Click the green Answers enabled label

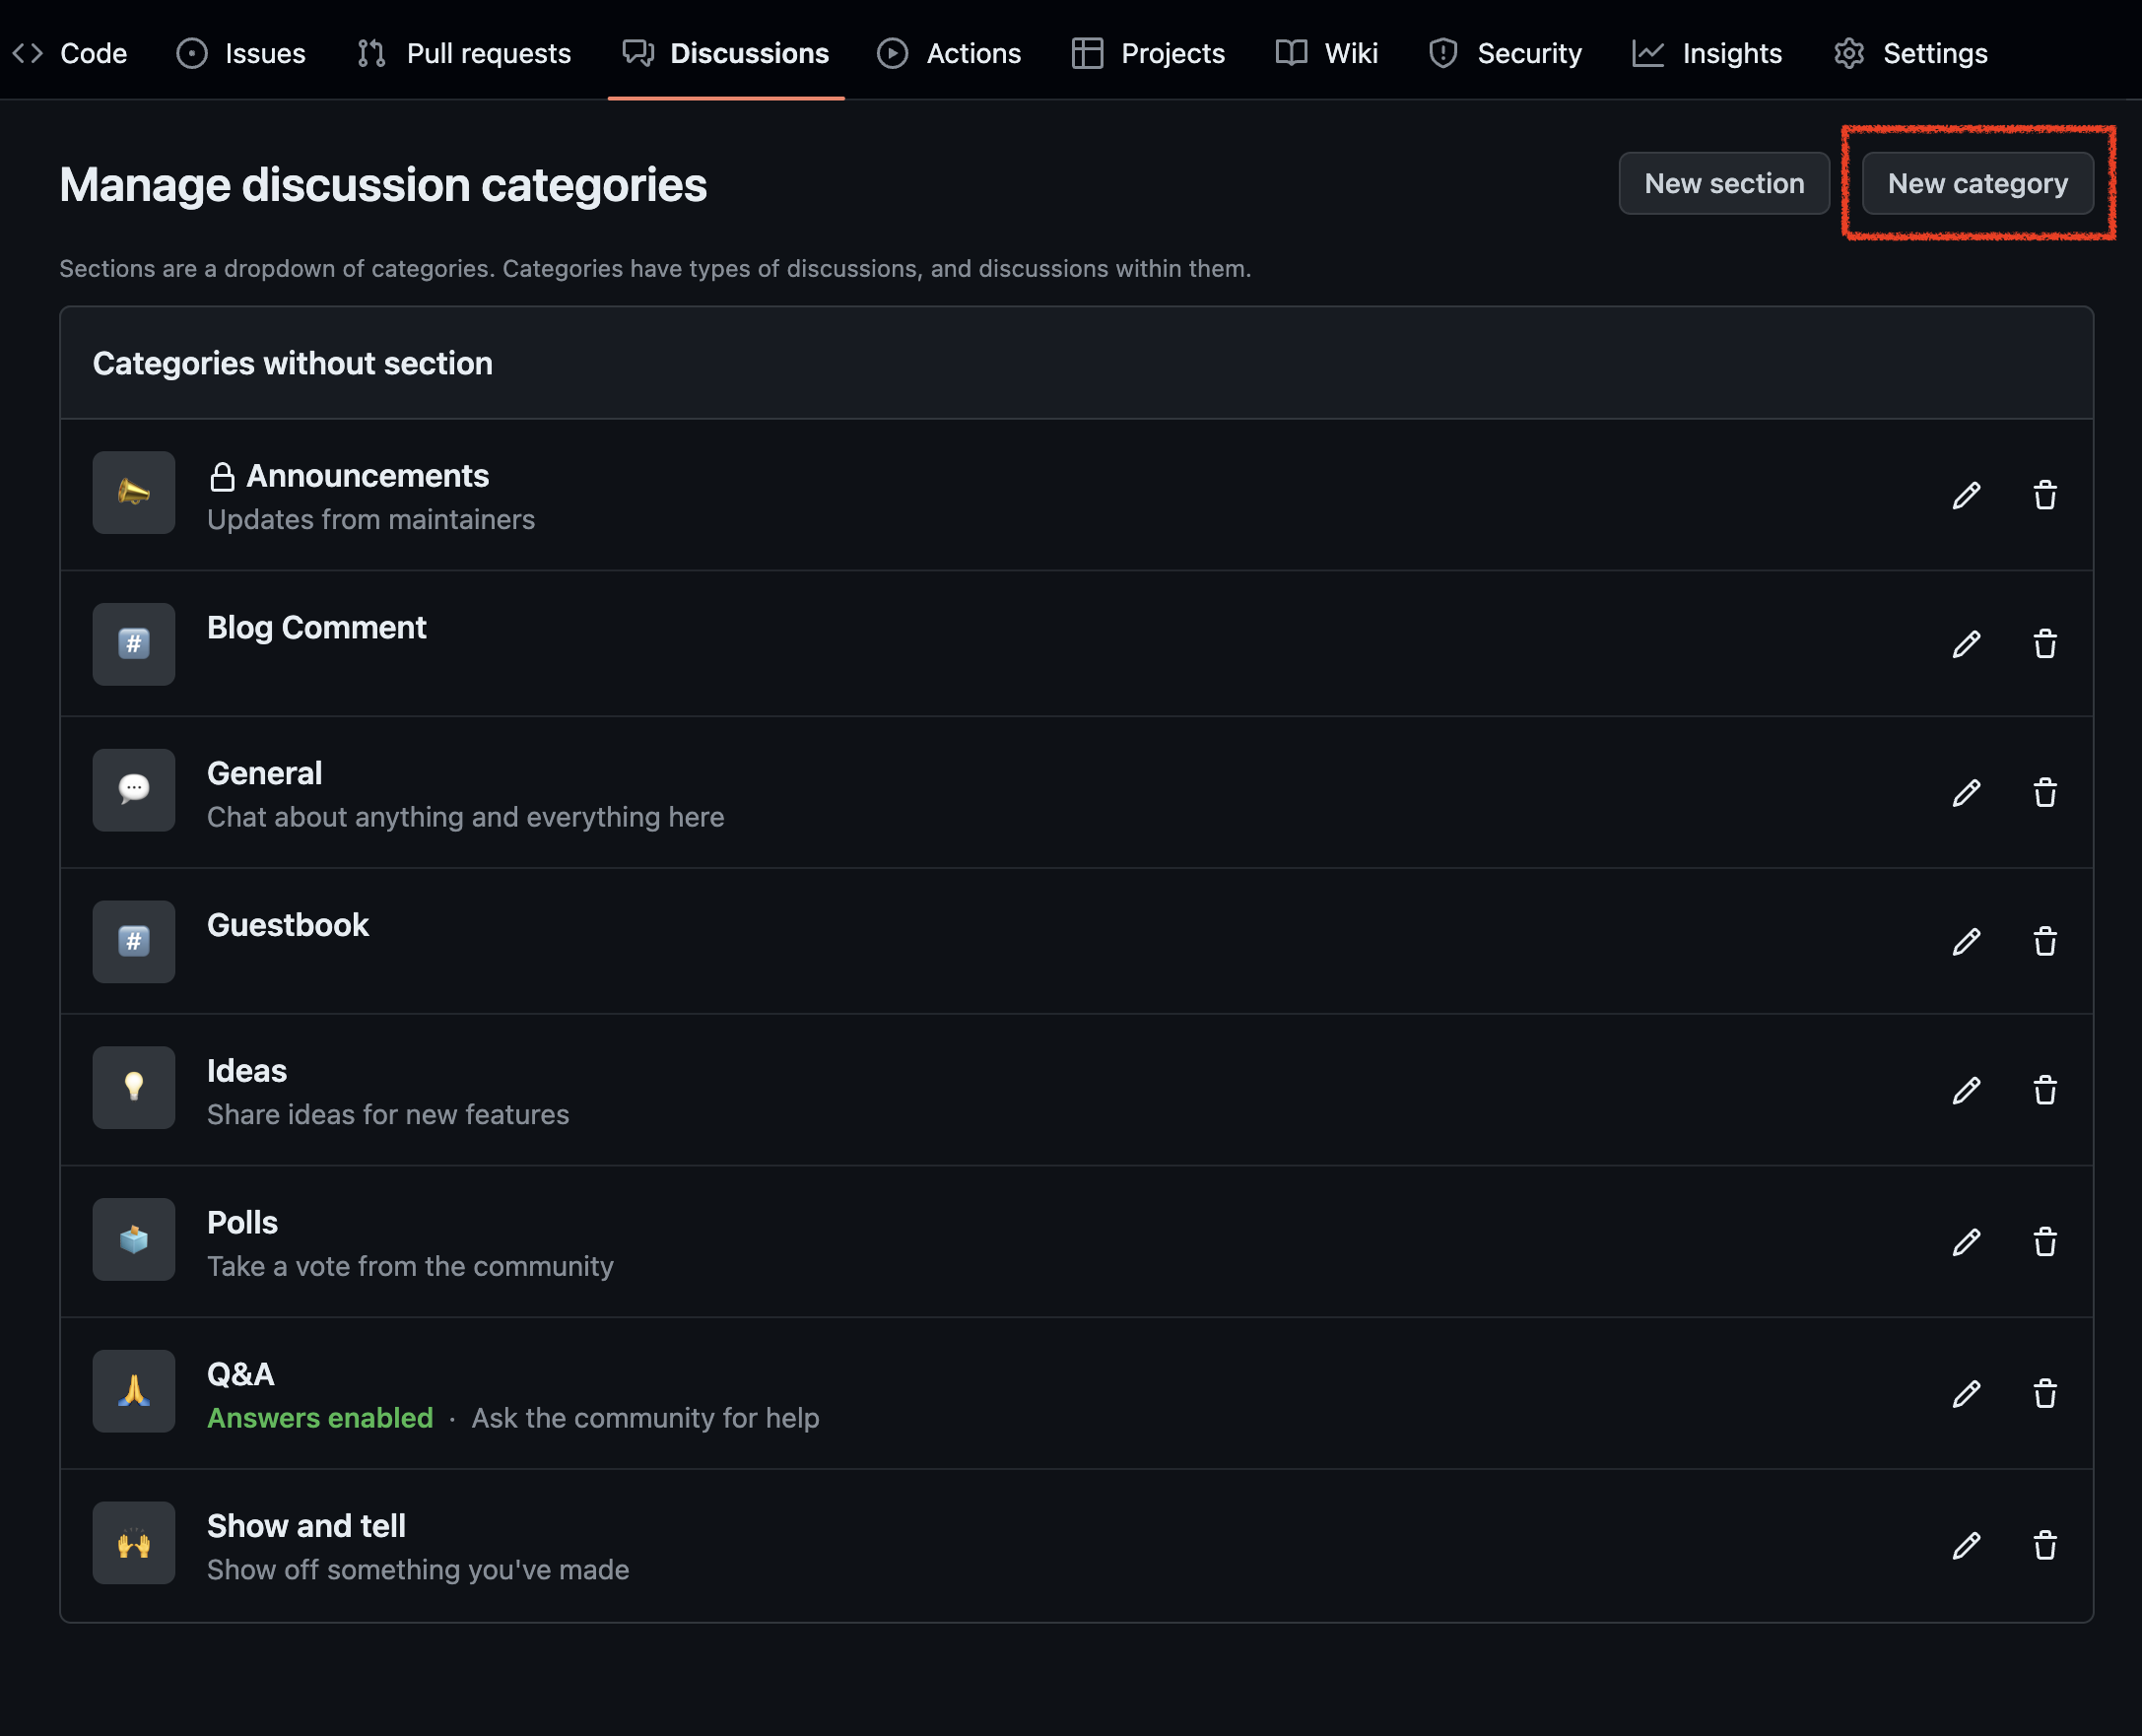pyautogui.click(x=320, y=1418)
